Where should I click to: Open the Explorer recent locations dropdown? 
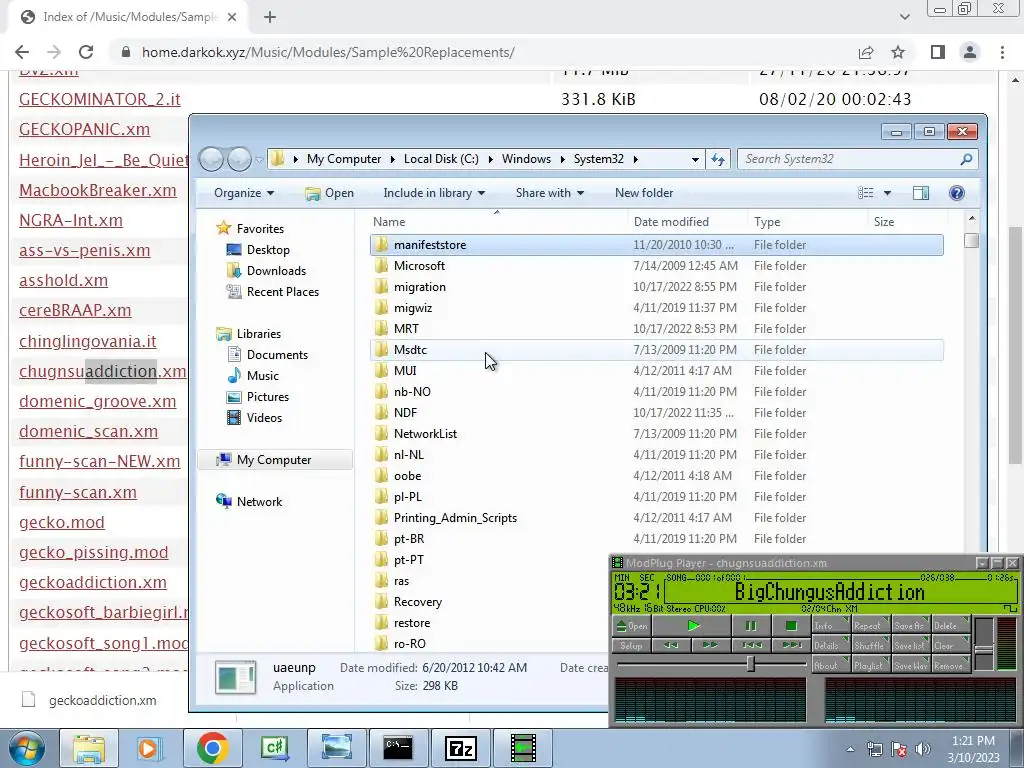259,159
